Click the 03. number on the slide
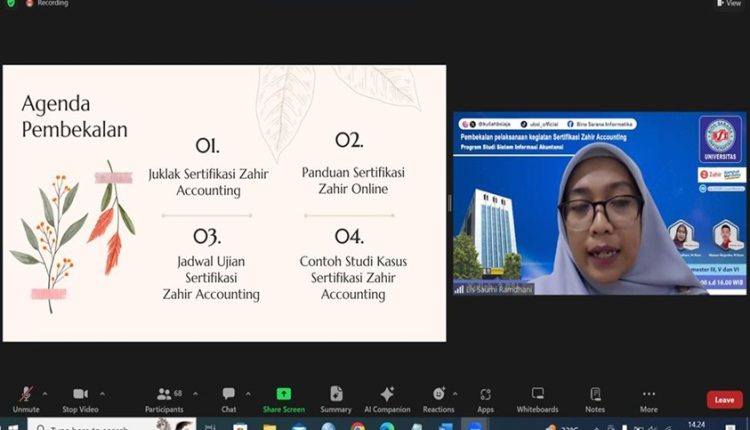 coord(207,236)
